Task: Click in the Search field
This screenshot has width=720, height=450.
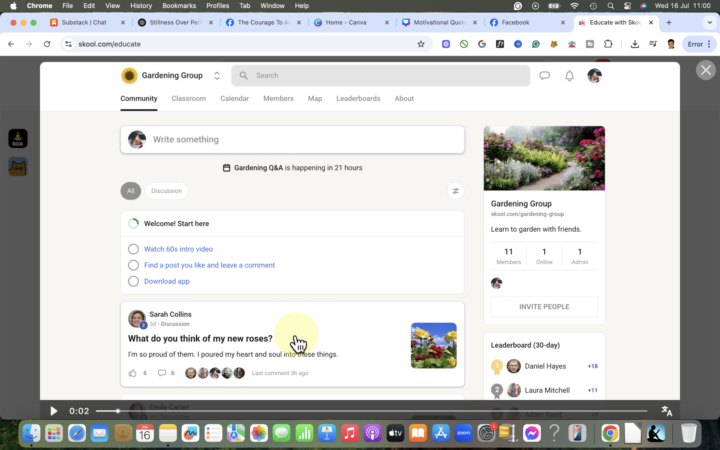Action: pos(381,76)
